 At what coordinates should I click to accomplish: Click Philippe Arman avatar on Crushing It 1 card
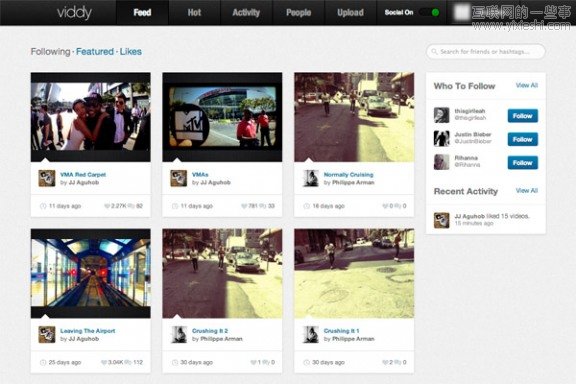[310, 334]
